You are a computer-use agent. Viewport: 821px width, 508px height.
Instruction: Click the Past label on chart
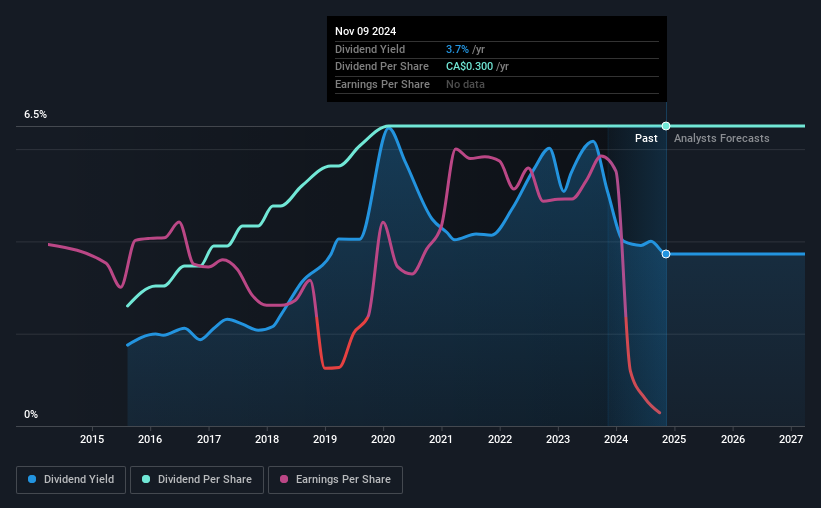pyautogui.click(x=646, y=138)
